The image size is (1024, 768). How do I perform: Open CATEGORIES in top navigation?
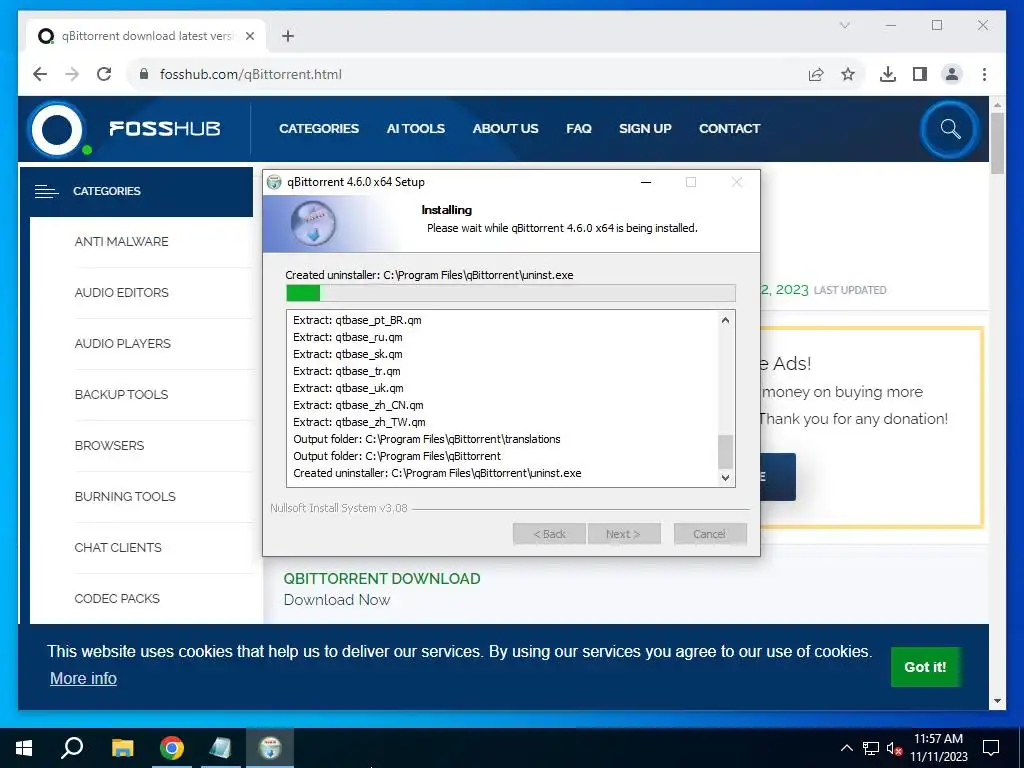click(319, 129)
